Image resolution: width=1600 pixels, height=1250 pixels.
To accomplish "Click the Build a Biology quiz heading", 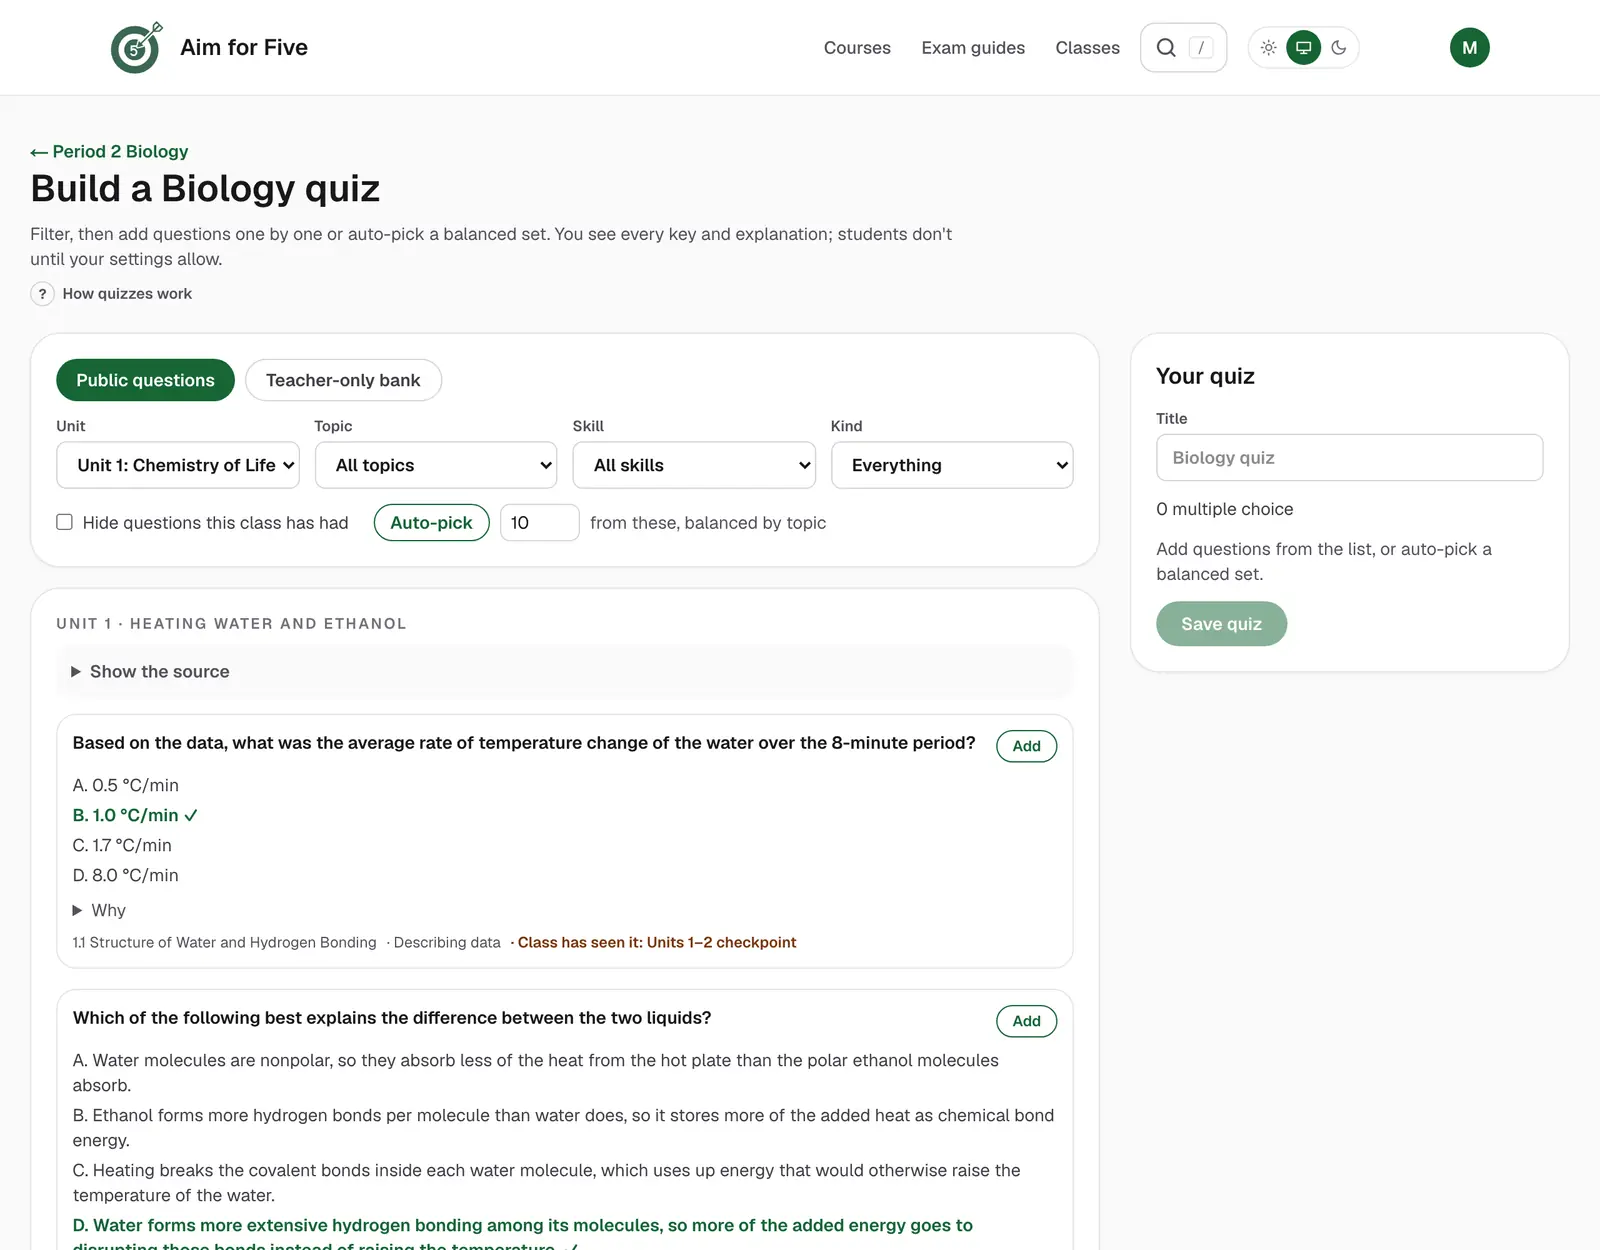I will [205, 188].
